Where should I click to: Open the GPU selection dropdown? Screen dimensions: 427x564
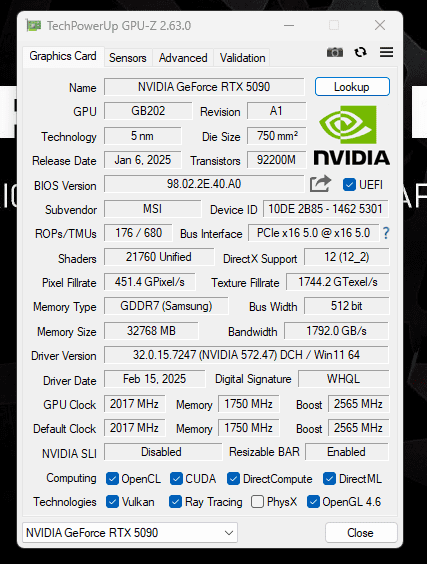point(130,533)
